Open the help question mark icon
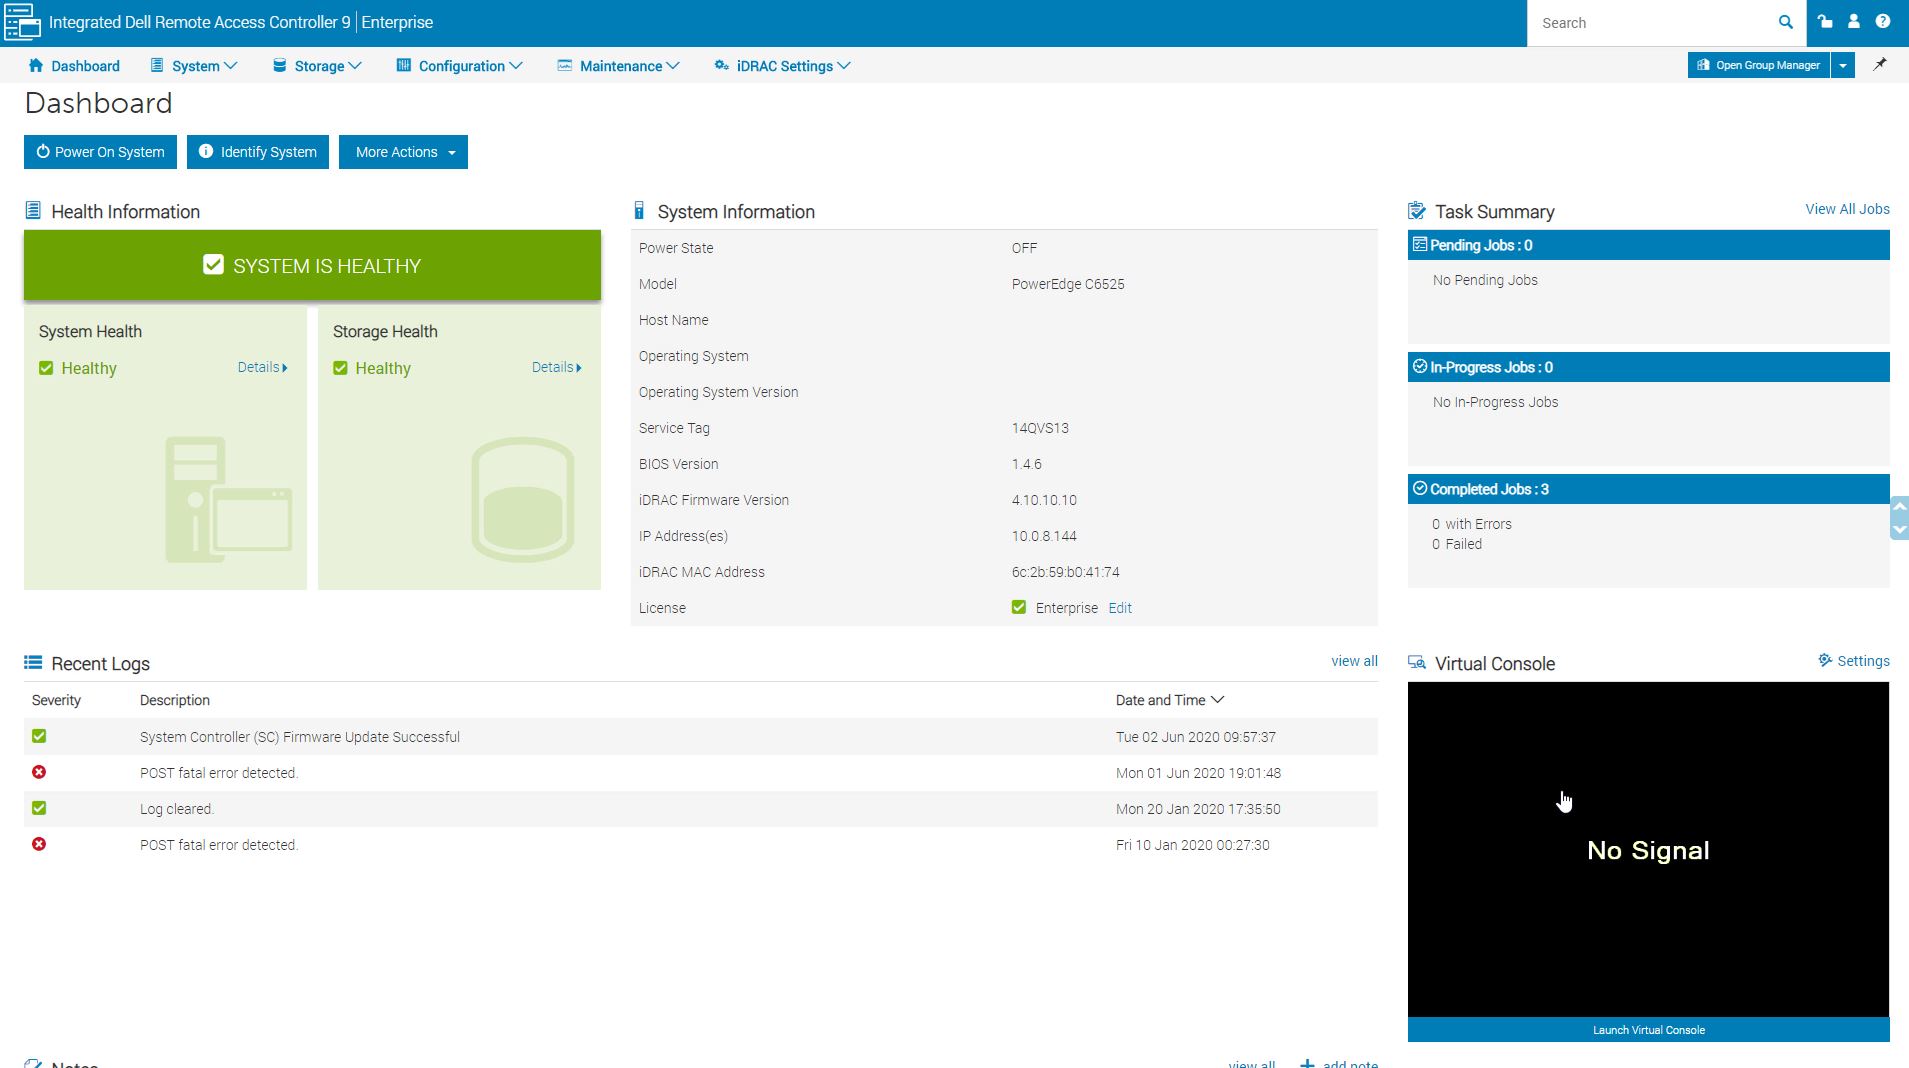The image size is (1909, 1068). pyautogui.click(x=1882, y=21)
